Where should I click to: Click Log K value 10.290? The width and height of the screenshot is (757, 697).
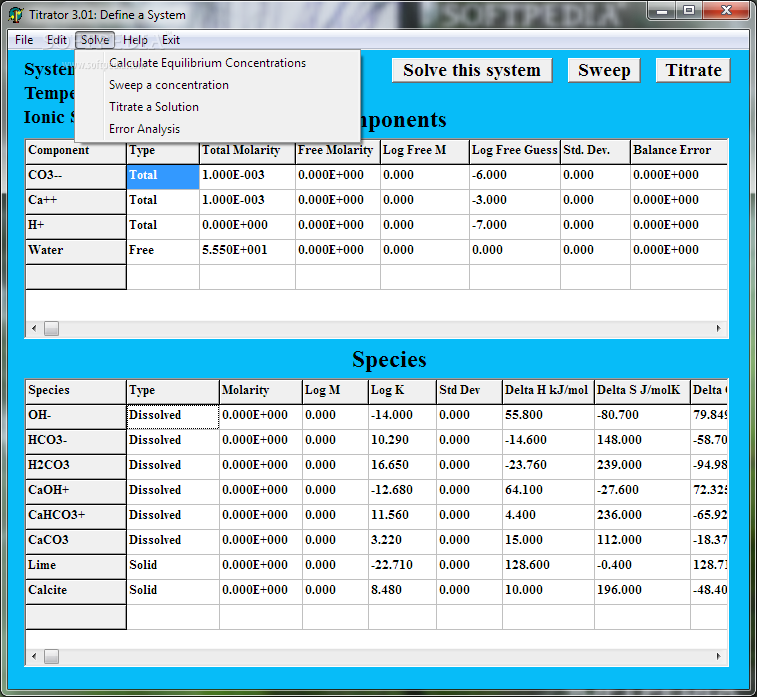click(402, 442)
